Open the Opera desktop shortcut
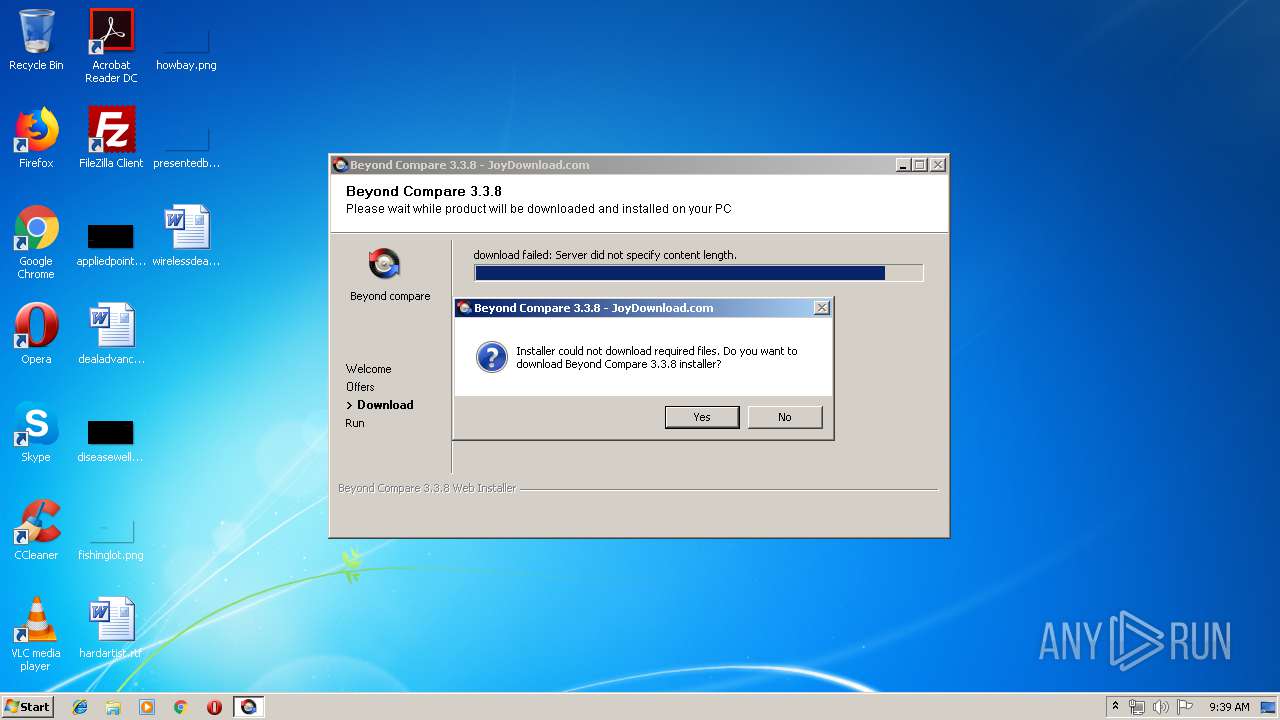 tap(36, 334)
